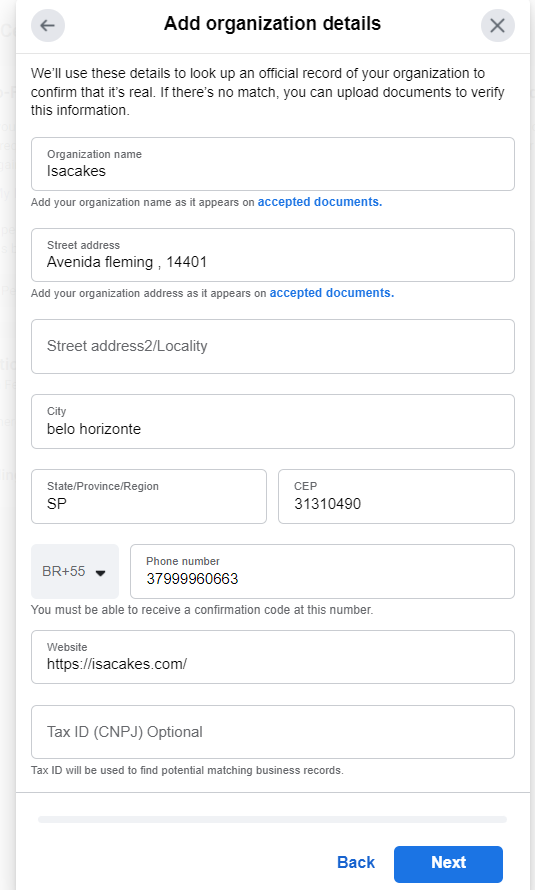Click the Back text button
Screen dimensions: 535x890
pos(356,862)
